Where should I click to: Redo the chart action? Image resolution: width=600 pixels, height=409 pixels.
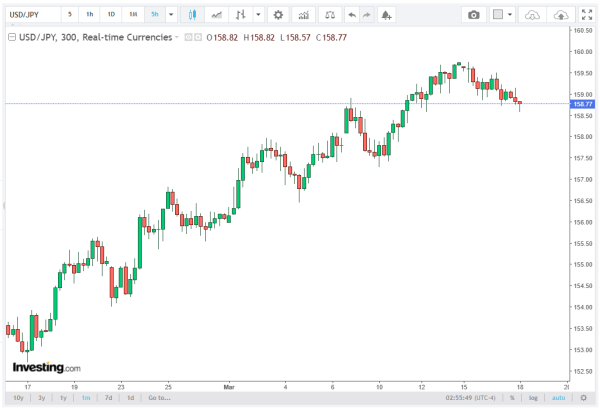click(367, 15)
